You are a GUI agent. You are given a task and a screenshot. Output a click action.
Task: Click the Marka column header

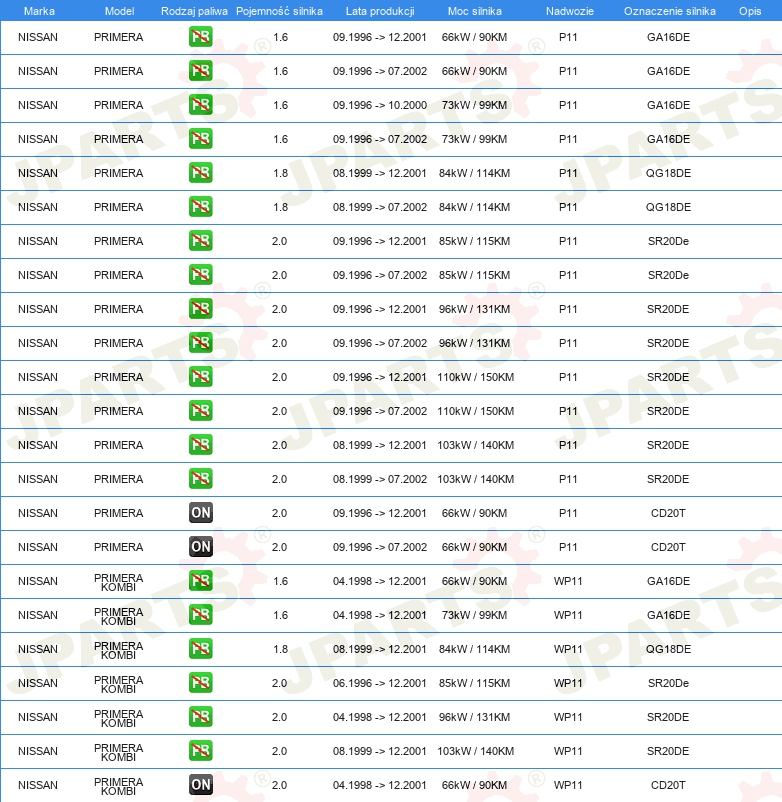[39, 11]
